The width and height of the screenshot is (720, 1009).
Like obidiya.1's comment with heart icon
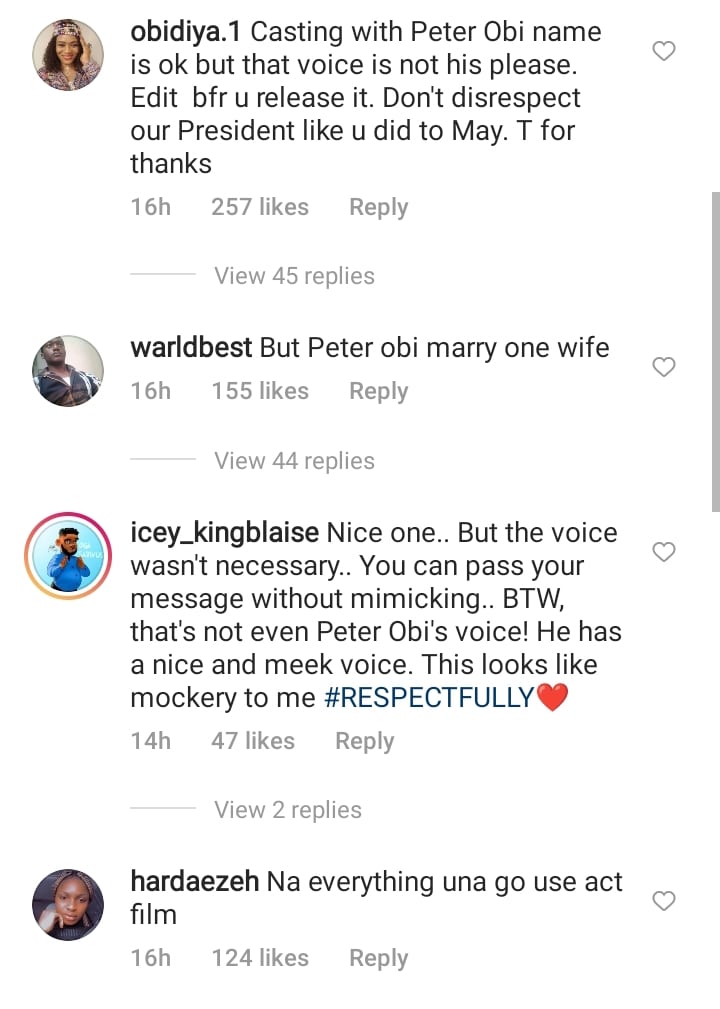click(664, 51)
